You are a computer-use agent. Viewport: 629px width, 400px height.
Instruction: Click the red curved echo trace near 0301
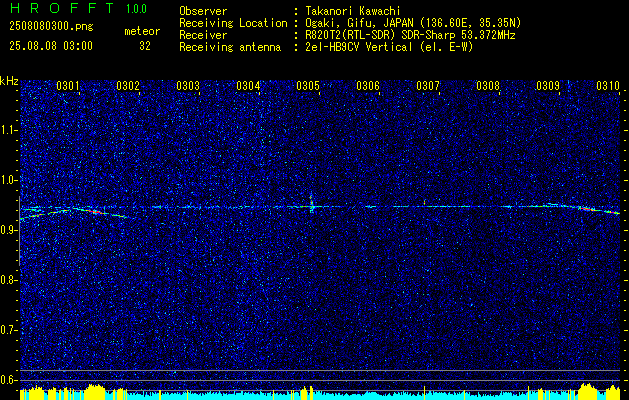coord(95,211)
